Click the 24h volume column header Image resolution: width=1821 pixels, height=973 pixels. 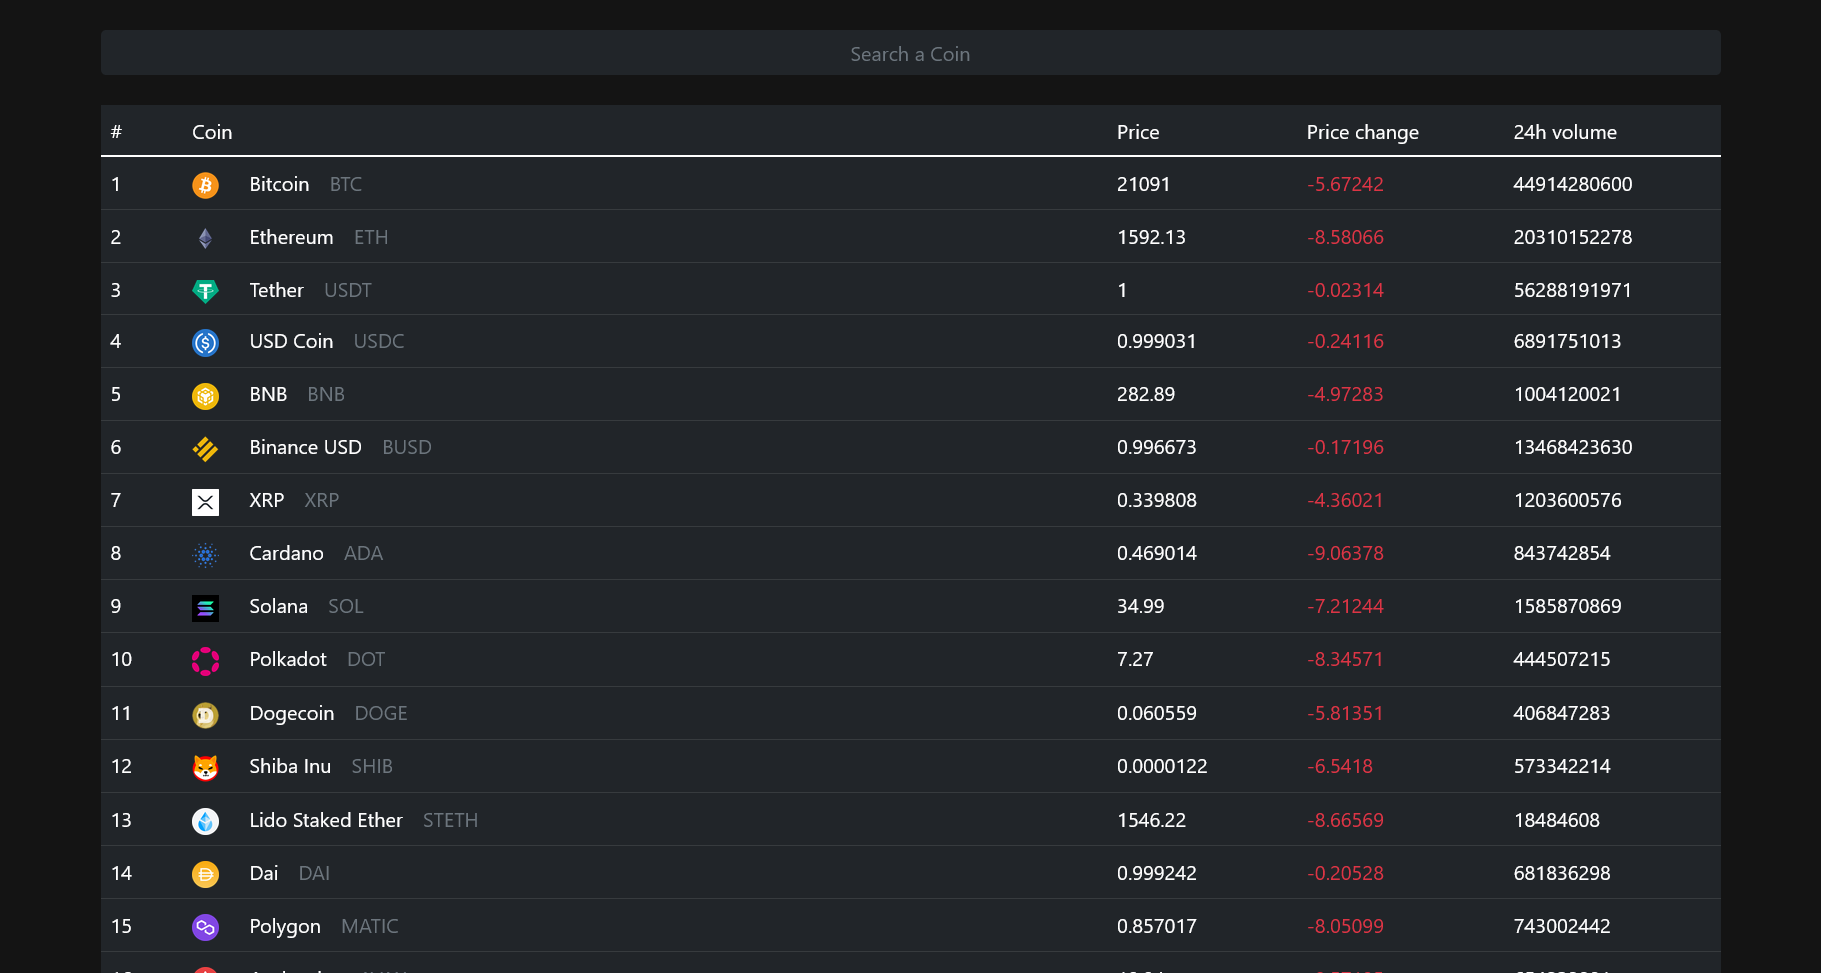[x=1565, y=132]
